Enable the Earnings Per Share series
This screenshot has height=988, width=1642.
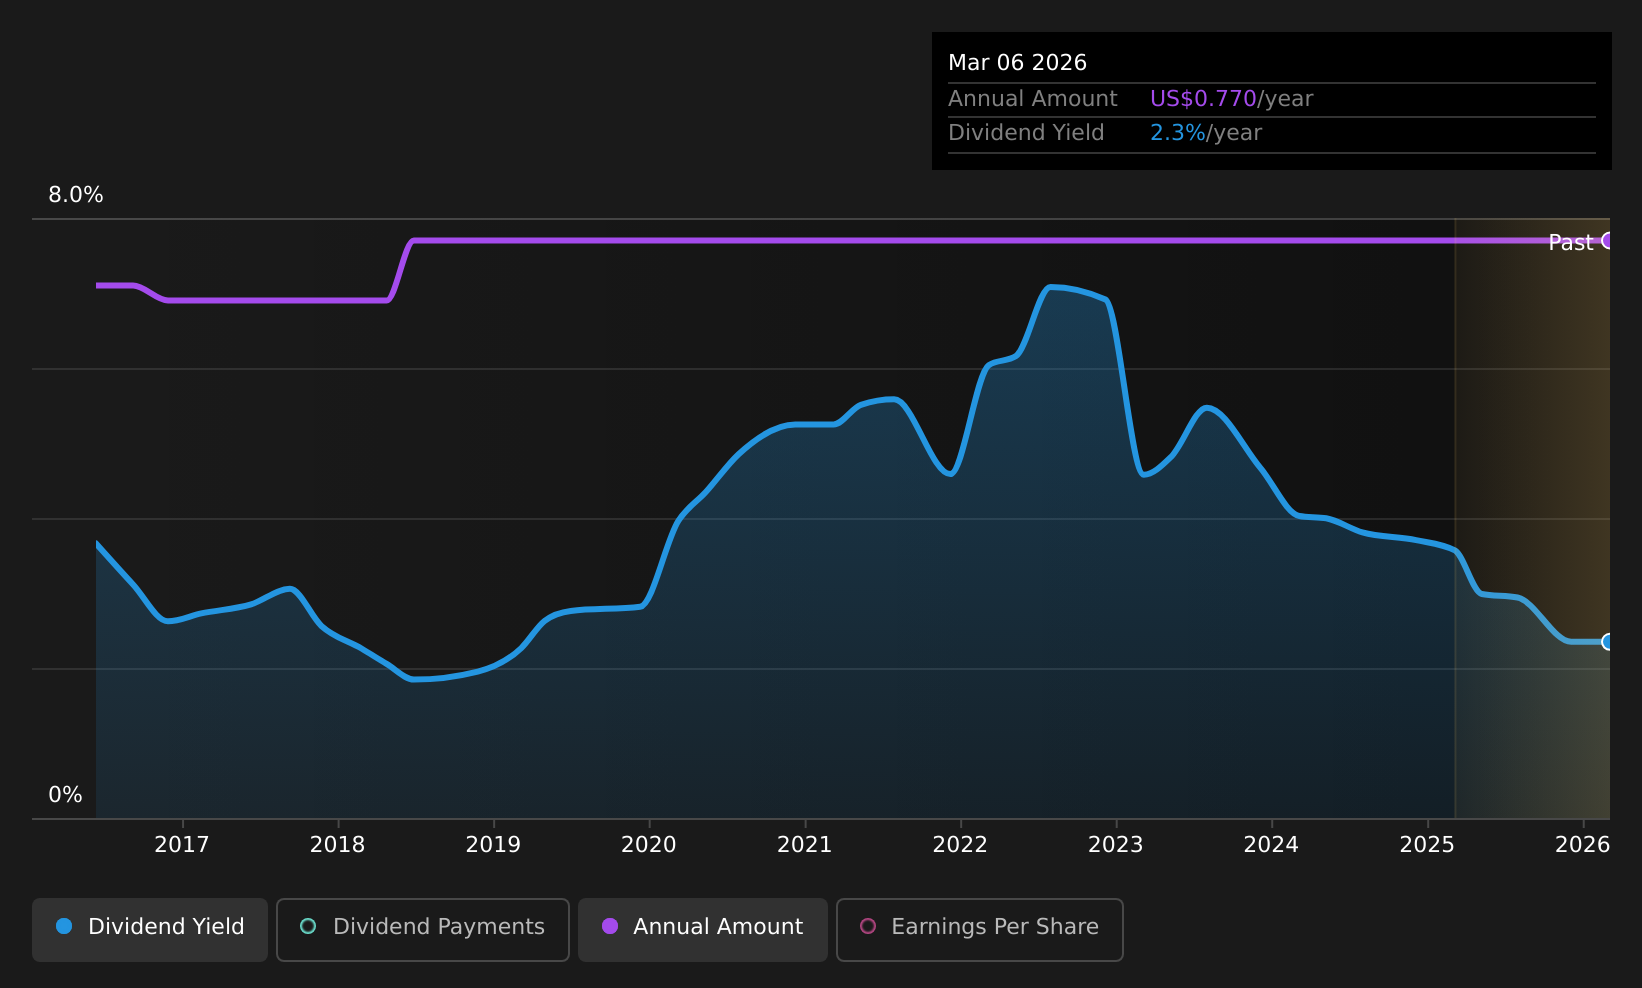coord(980,929)
